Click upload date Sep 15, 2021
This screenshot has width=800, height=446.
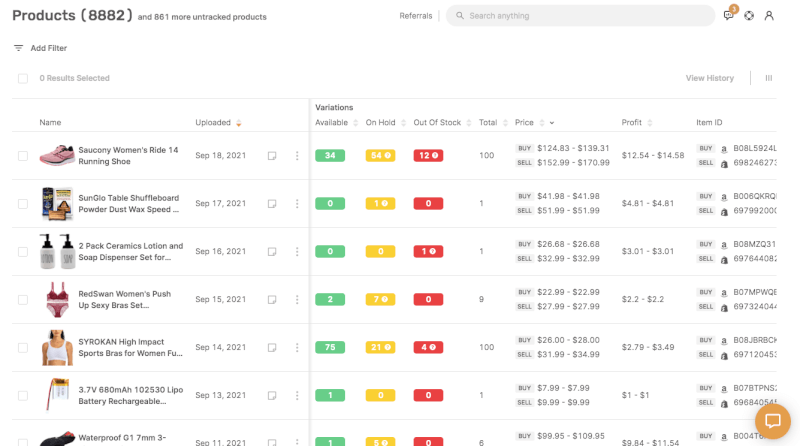[x=220, y=300]
